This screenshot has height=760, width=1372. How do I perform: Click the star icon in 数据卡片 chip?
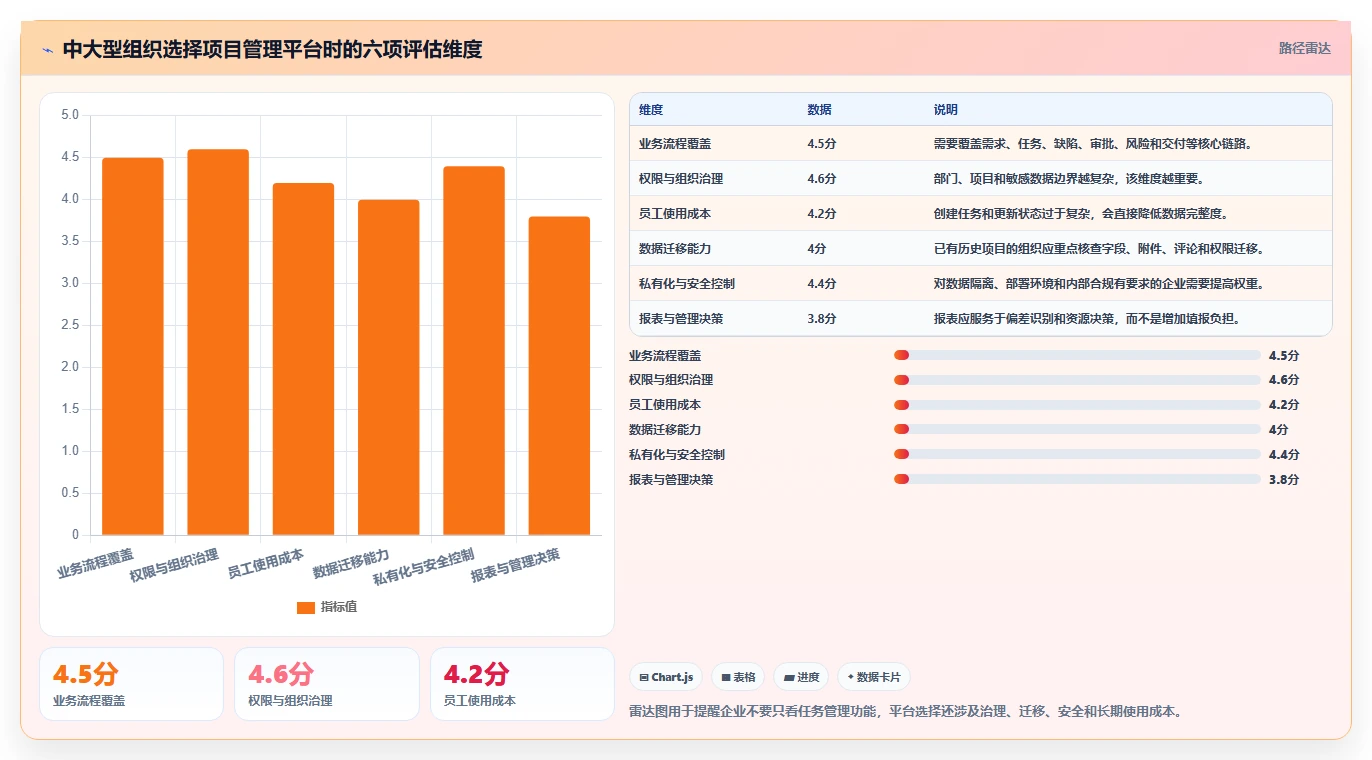pos(851,677)
